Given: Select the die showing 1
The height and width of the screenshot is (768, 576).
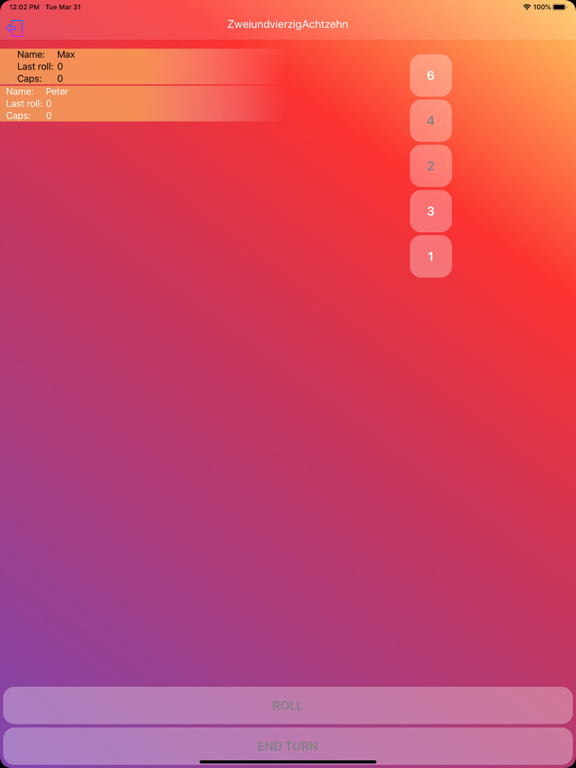Looking at the screenshot, I should pyautogui.click(x=431, y=256).
